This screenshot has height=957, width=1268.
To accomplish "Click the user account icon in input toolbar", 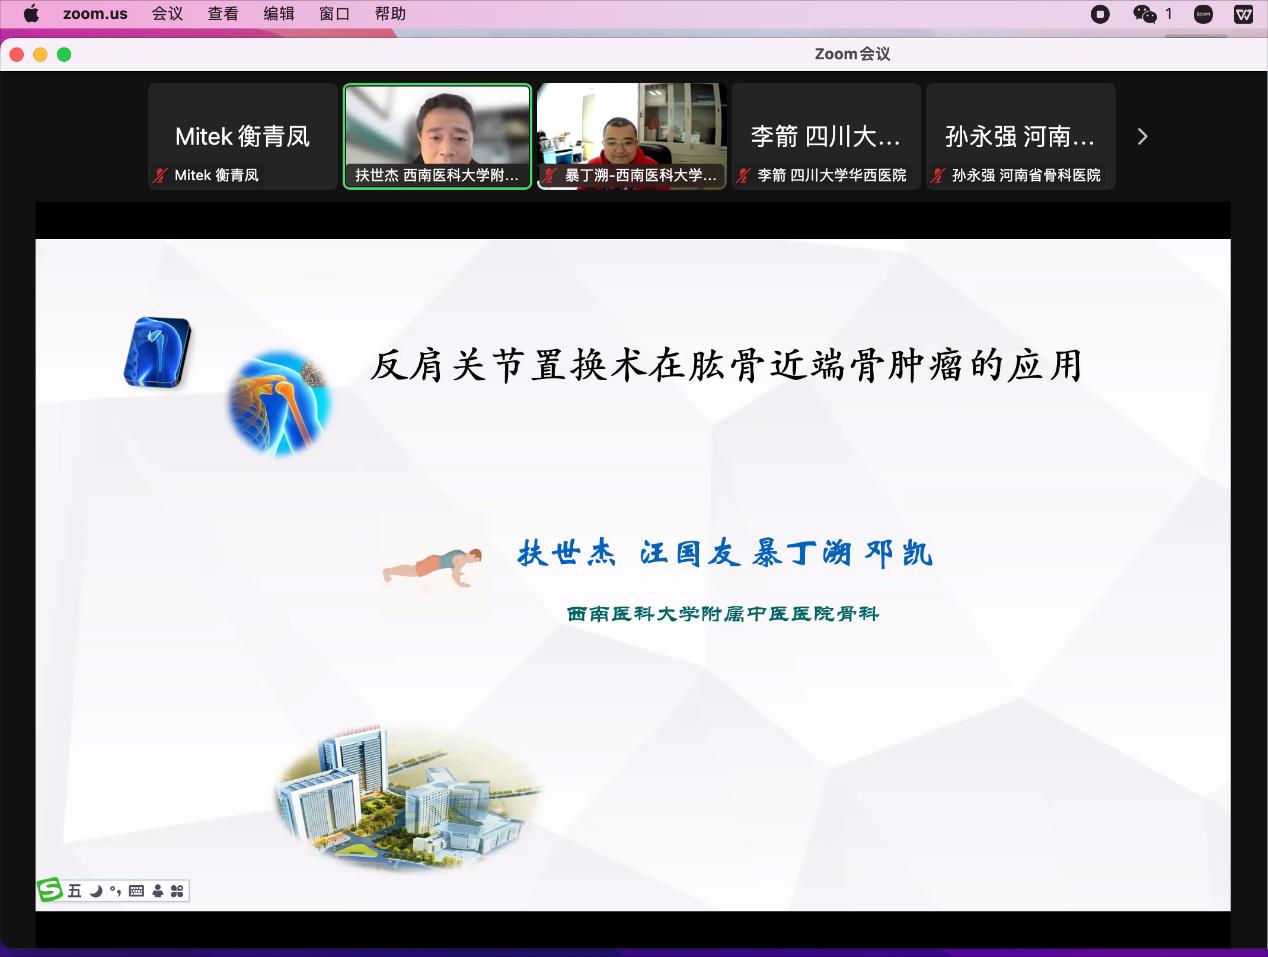I will pyautogui.click(x=157, y=891).
